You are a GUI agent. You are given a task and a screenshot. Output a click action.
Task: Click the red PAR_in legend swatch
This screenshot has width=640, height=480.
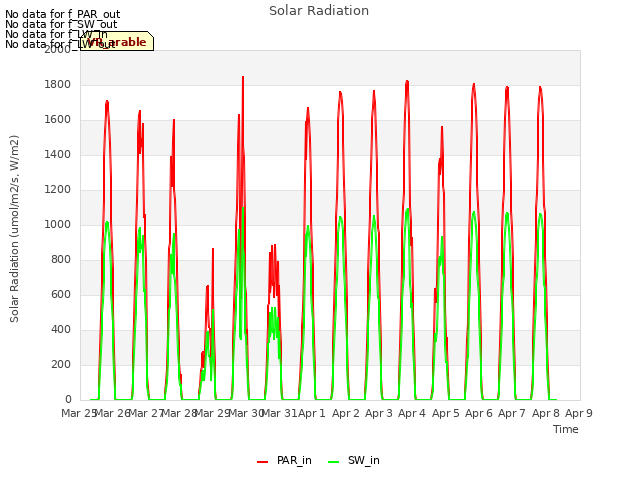262,461
